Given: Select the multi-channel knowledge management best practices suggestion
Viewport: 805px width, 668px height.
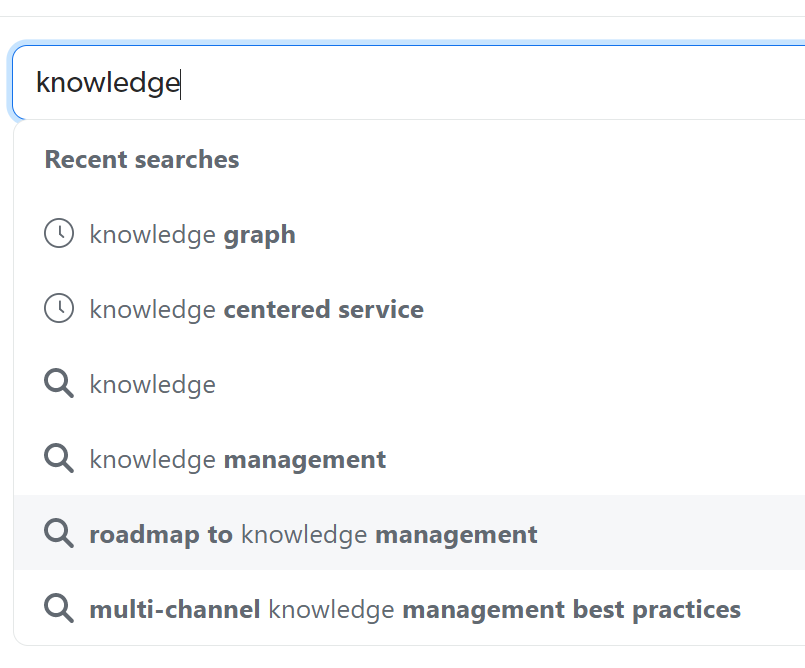Looking at the screenshot, I should [413, 608].
